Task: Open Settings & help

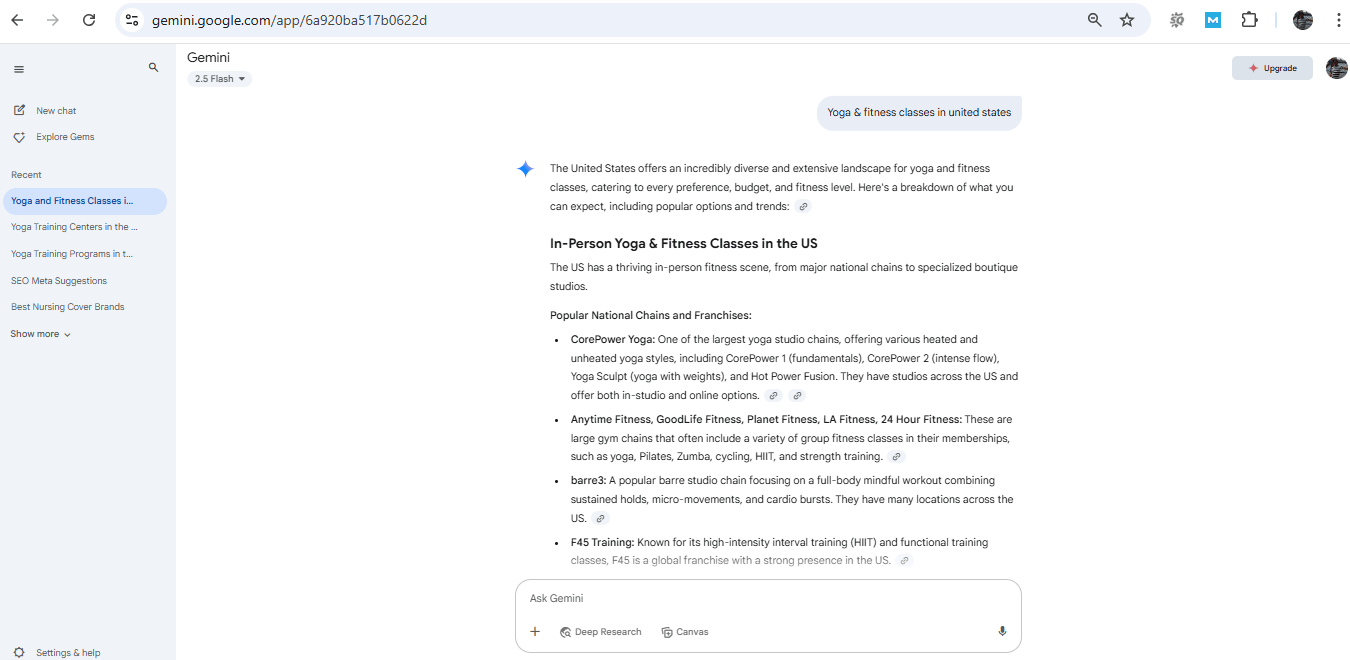Action: click(x=57, y=652)
